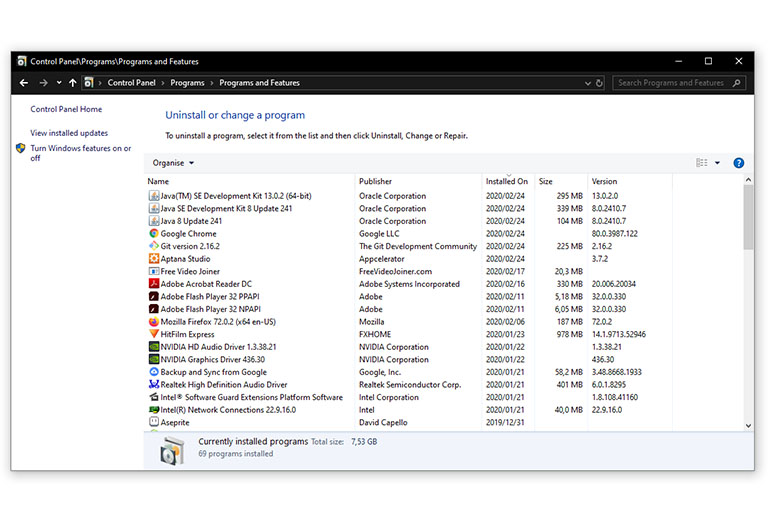Click the version 3.48.8668.1933 cell
The height and width of the screenshot is (512, 768).
[x=617, y=372]
